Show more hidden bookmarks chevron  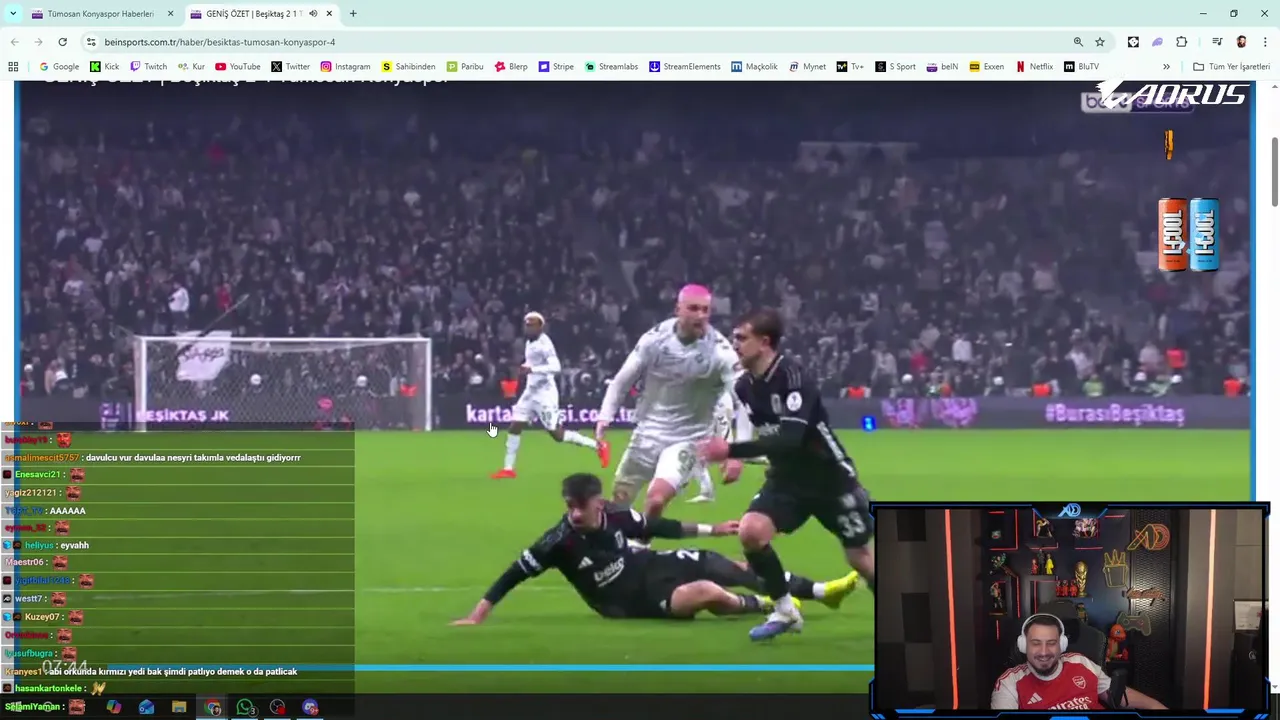[x=1166, y=67]
